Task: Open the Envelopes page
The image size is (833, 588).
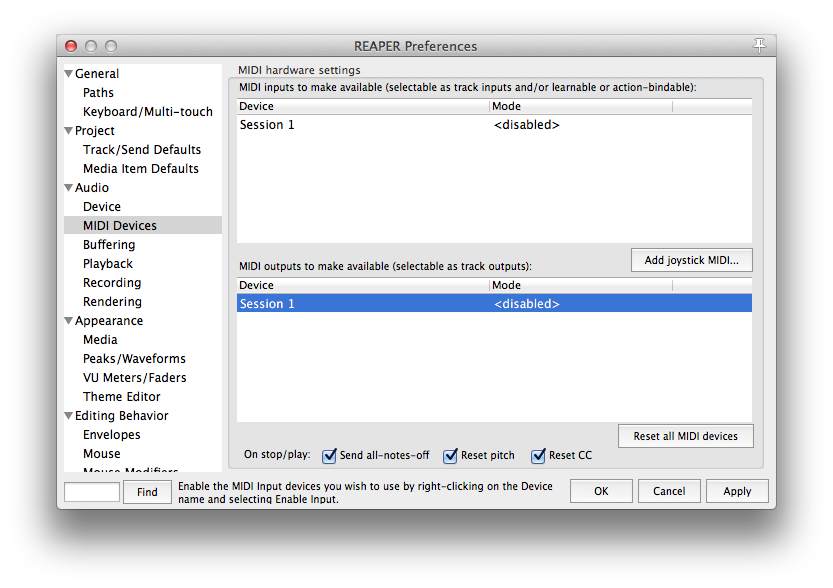Action: [x=112, y=435]
